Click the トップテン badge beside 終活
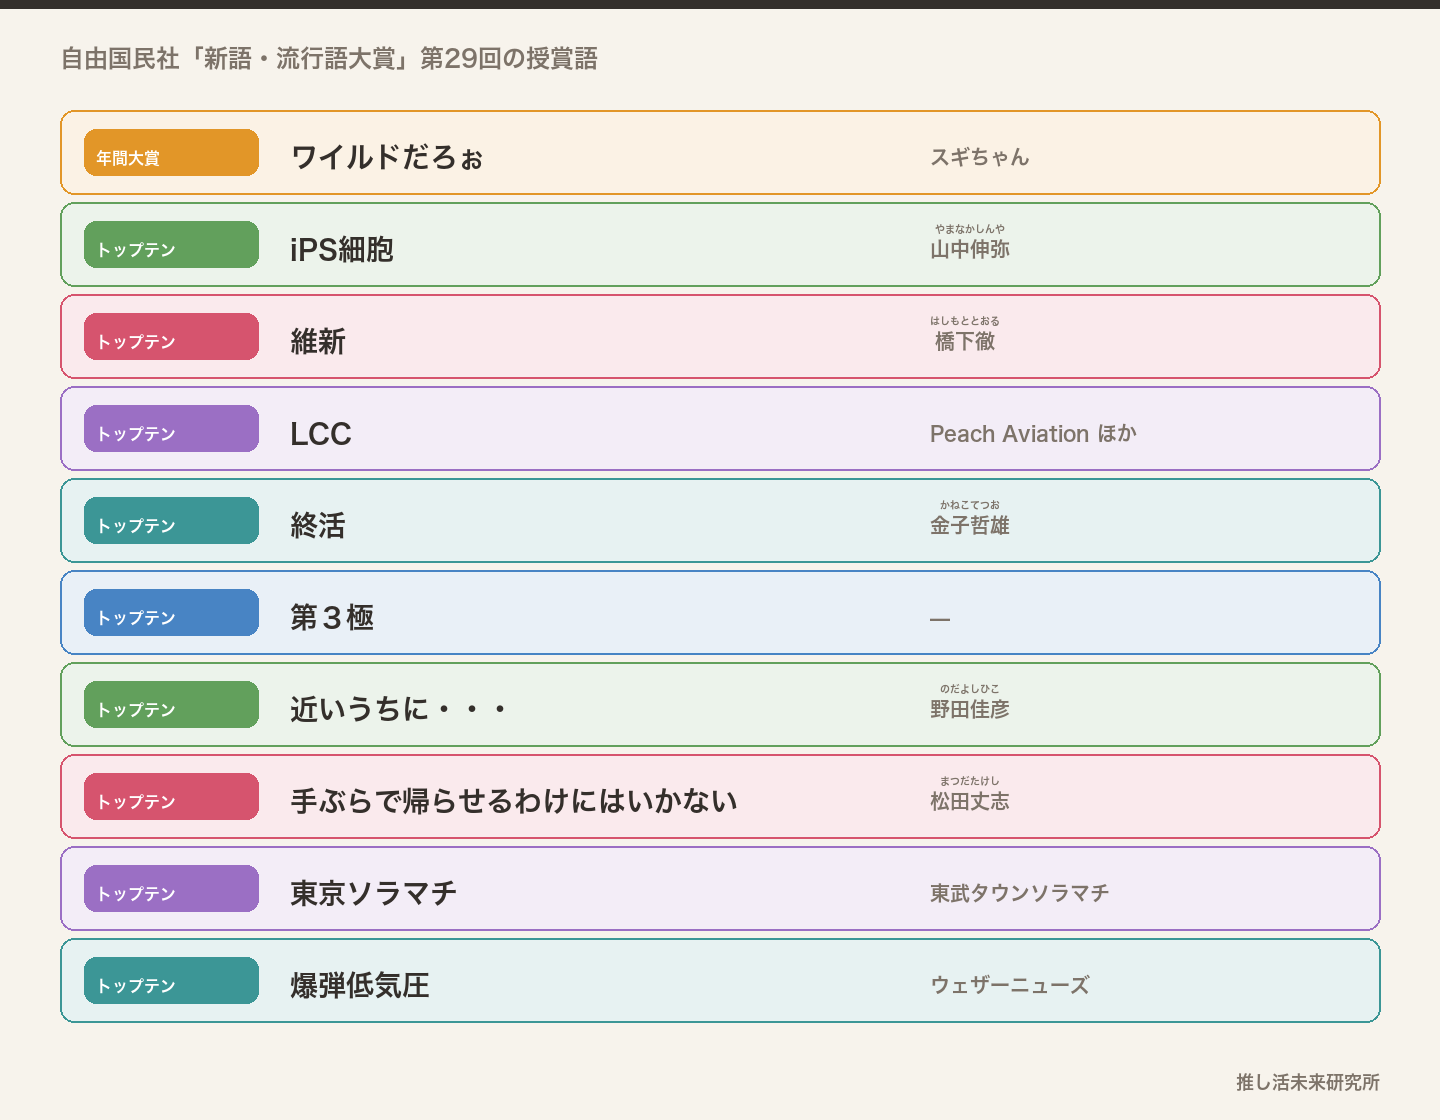 tap(171, 521)
